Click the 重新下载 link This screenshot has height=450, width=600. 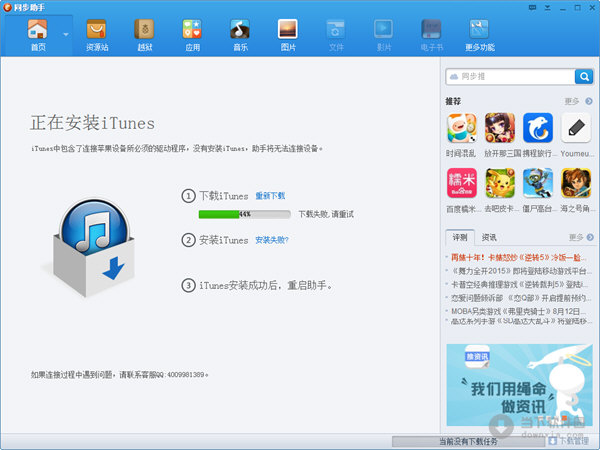[270, 196]
